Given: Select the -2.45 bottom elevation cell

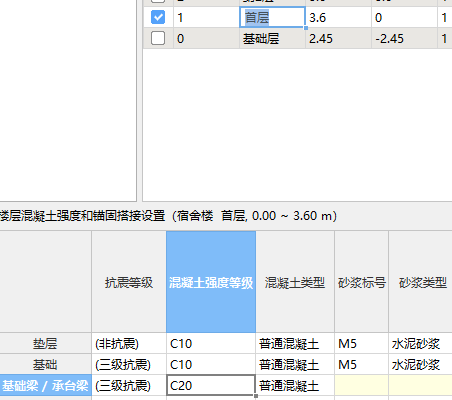Looking at the screenshot, I should 404,38.
